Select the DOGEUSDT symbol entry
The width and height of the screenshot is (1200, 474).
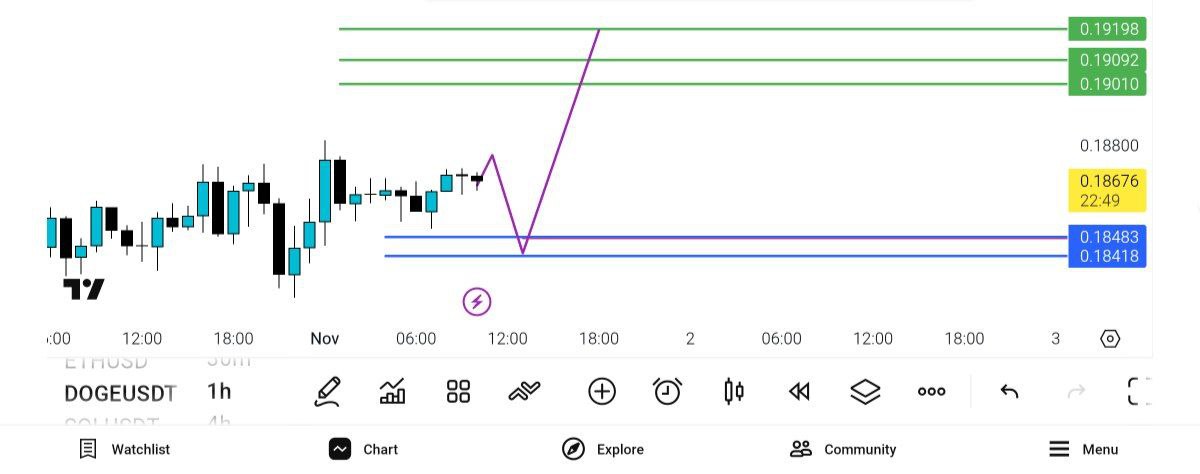pos(120,393)
